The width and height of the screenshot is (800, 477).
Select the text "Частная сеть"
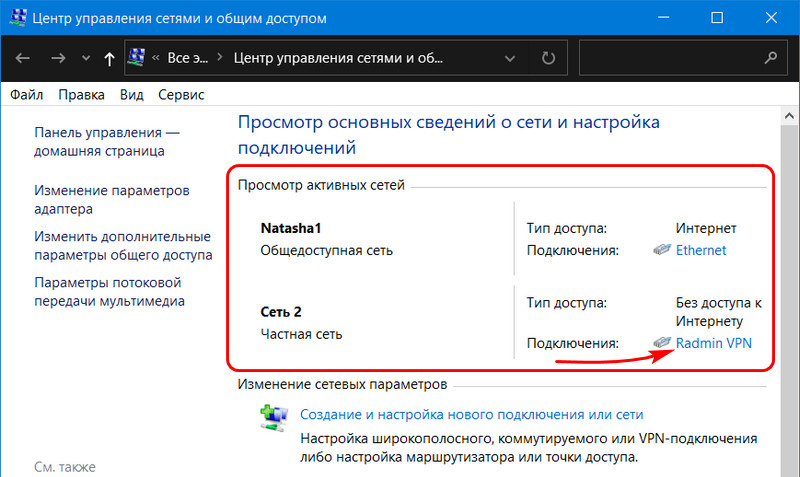click(301, 334)
